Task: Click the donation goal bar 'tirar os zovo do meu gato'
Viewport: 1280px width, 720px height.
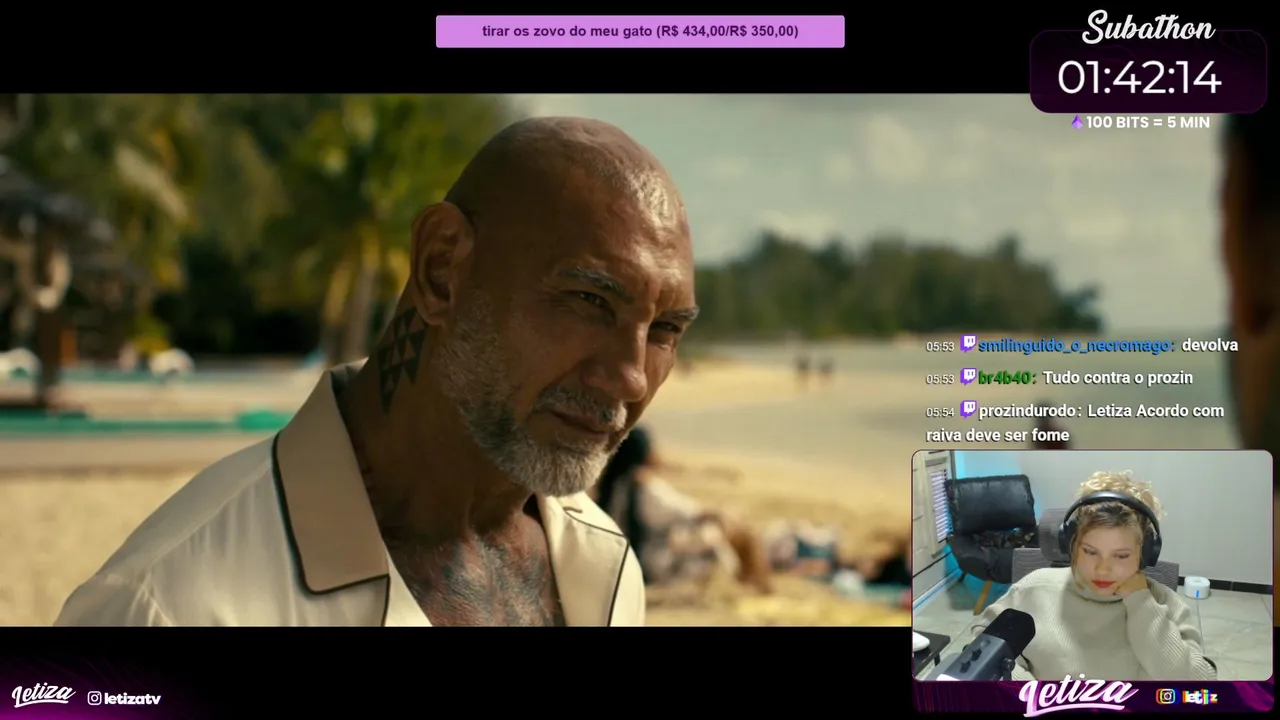Action: pyautogui.click(x=640, y=31)
